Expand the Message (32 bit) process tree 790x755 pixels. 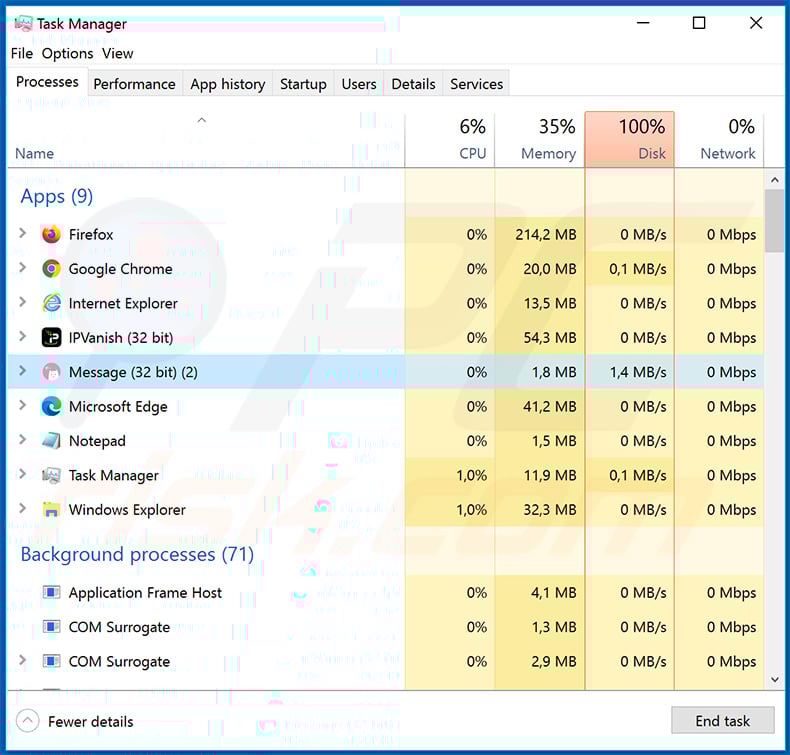23,372
